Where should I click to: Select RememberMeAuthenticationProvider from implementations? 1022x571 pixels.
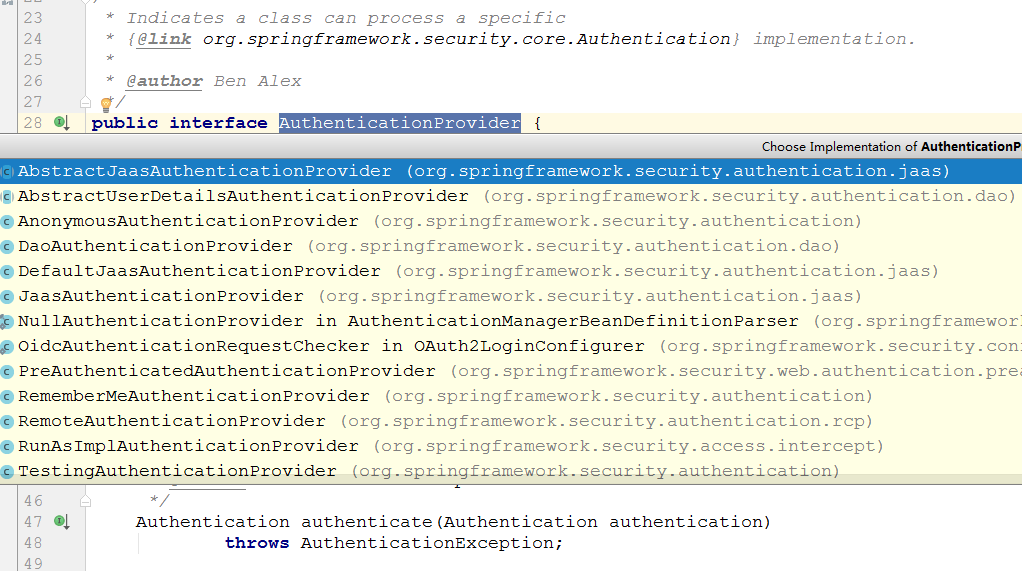tap(511, 396)
